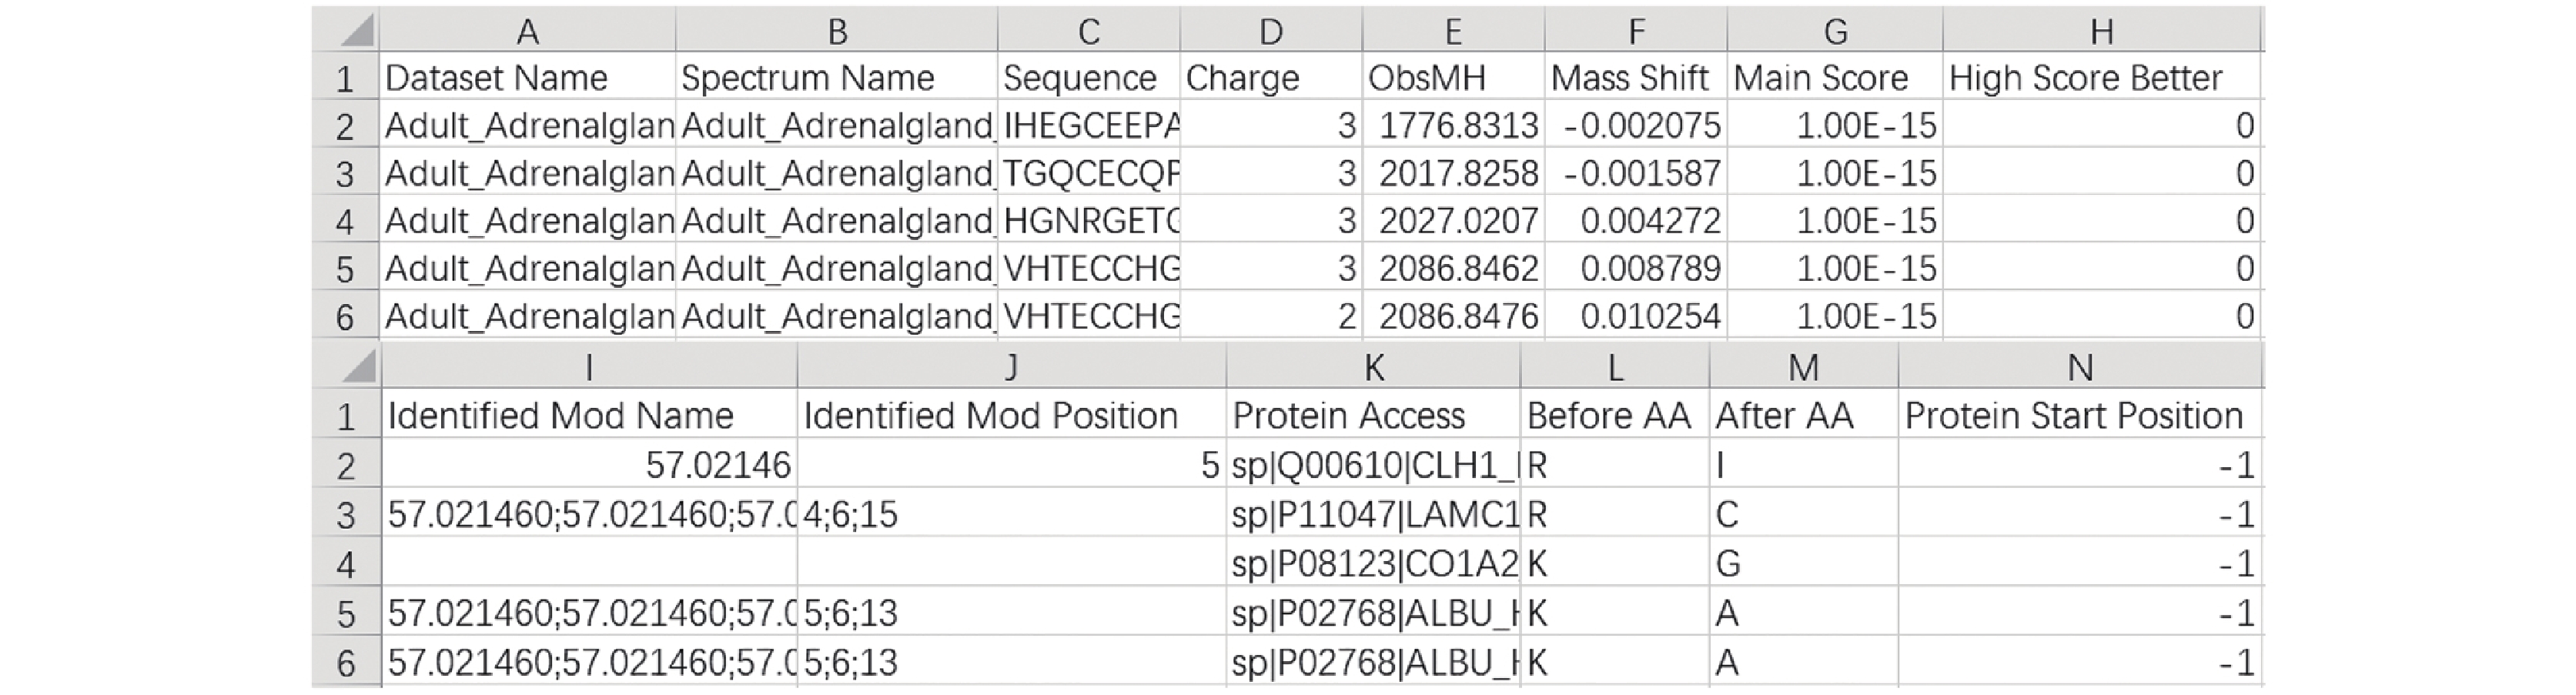Select column N header
Image resolution: width=2576 pixels, height=695 pixels.
click(2080, 366)
